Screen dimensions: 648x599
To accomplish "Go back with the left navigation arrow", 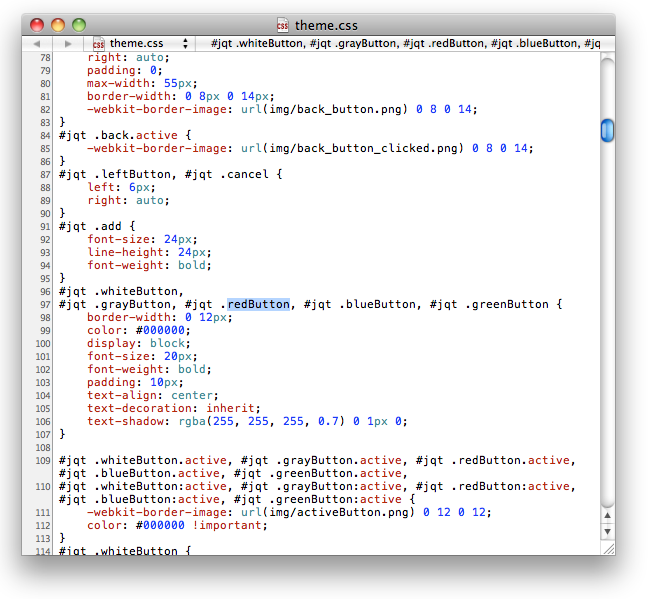I will coord(37,43).
